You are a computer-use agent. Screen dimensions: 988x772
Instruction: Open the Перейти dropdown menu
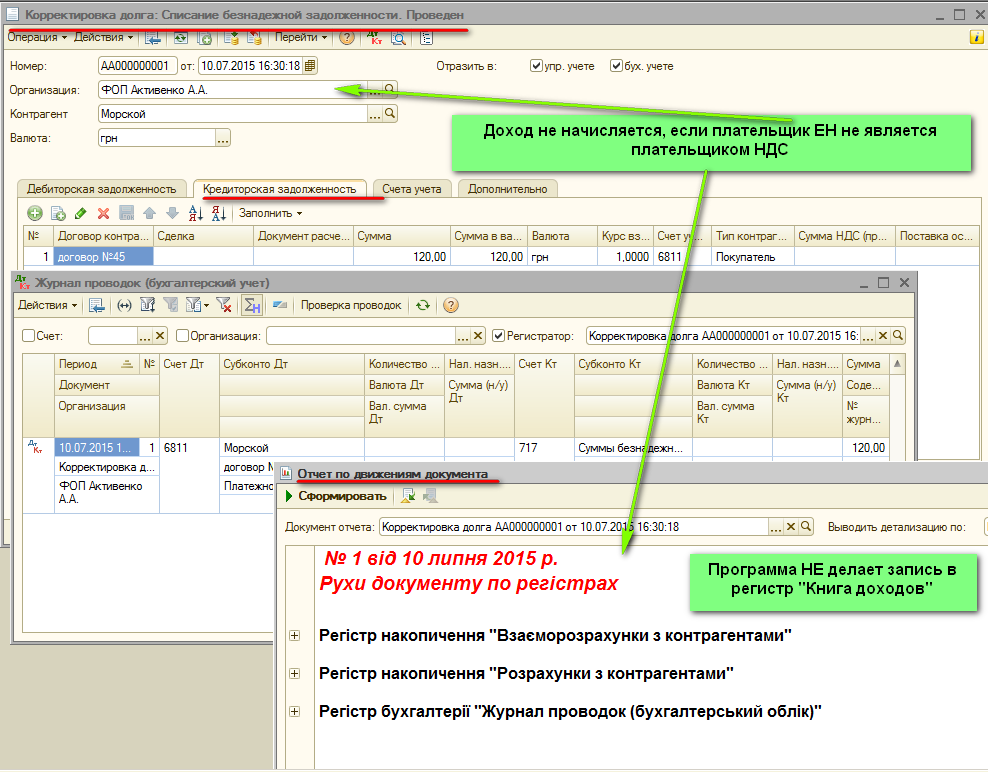[301, 37]
